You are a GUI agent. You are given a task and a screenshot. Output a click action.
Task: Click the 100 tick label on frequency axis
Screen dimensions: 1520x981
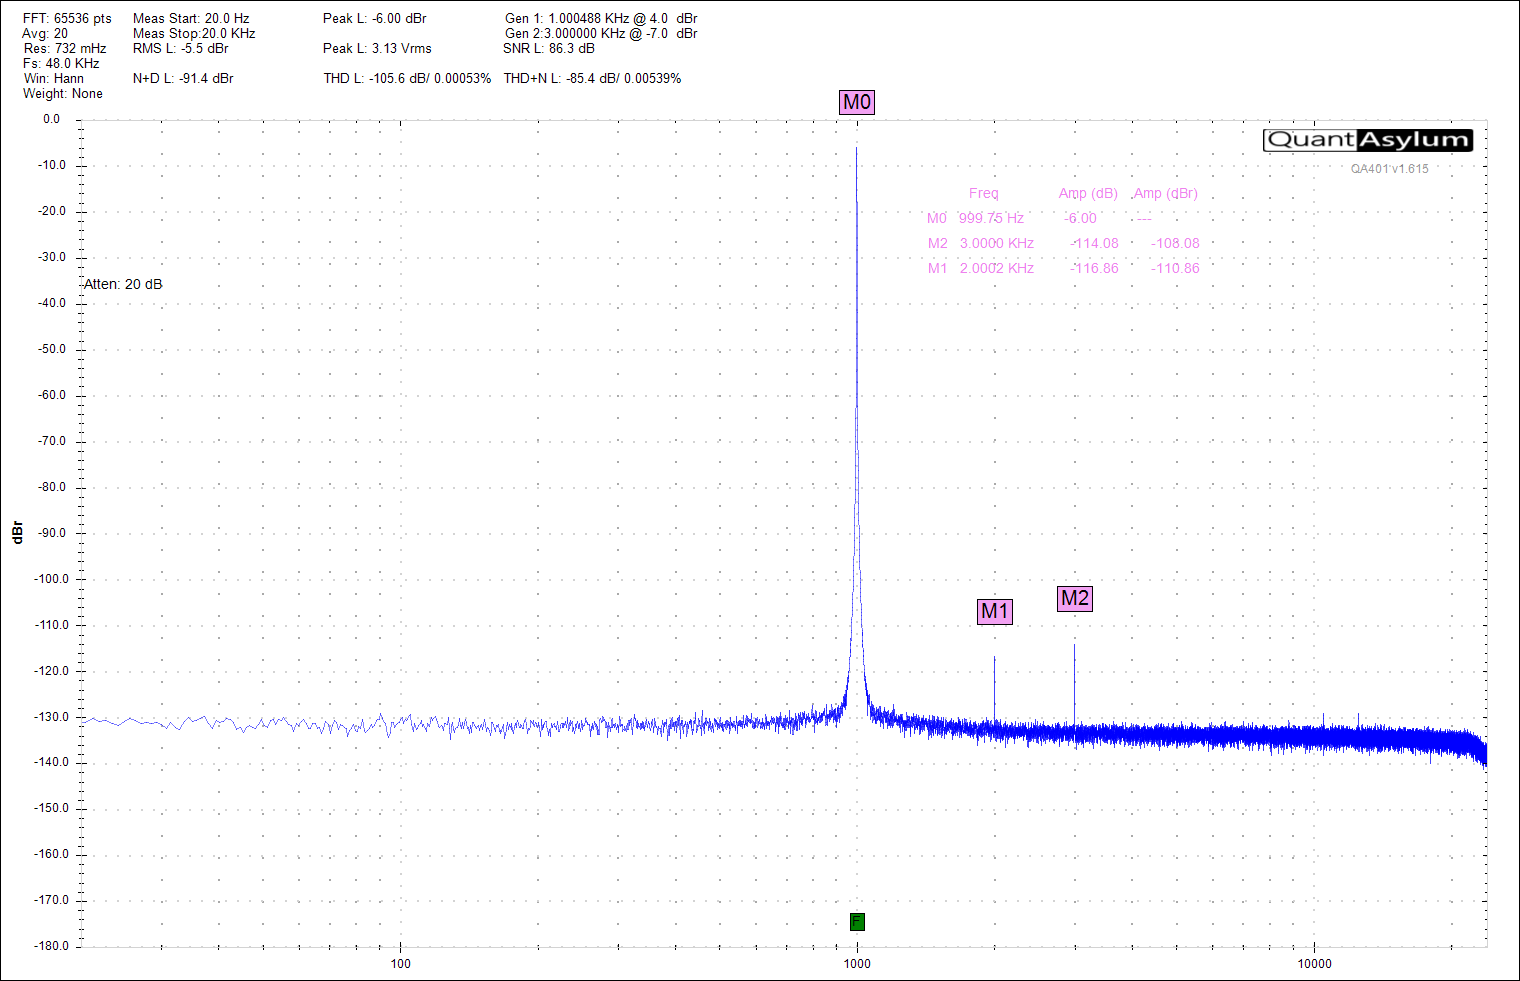400,964
